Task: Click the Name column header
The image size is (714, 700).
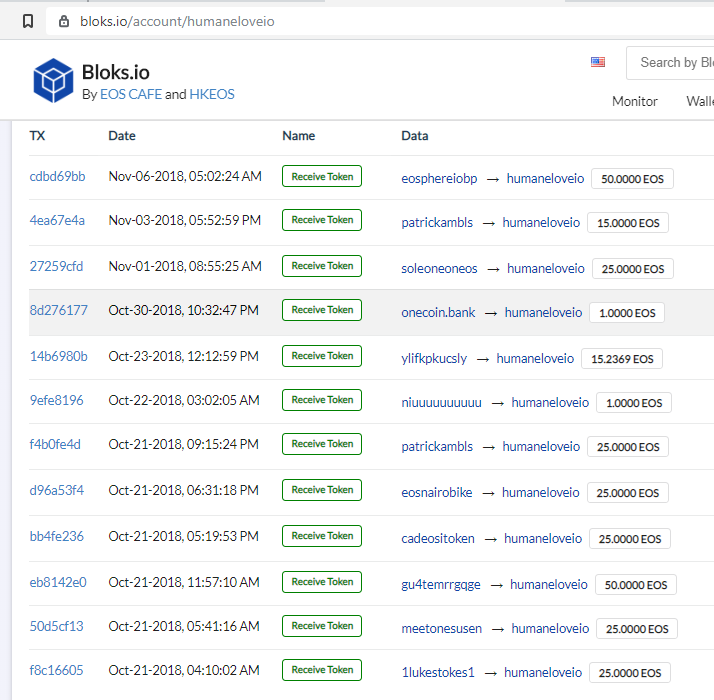Action: pos(298,136)
